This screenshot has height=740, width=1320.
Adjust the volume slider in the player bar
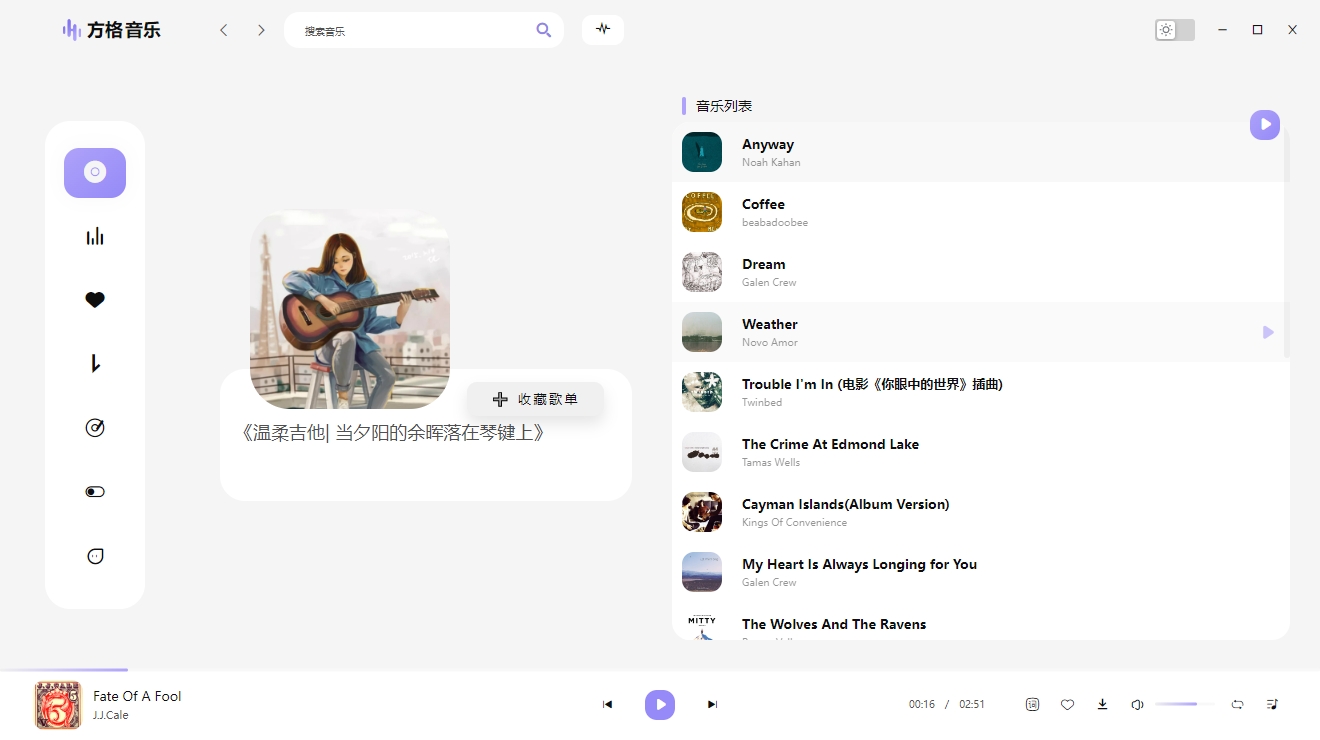(x=1184, y=704)
